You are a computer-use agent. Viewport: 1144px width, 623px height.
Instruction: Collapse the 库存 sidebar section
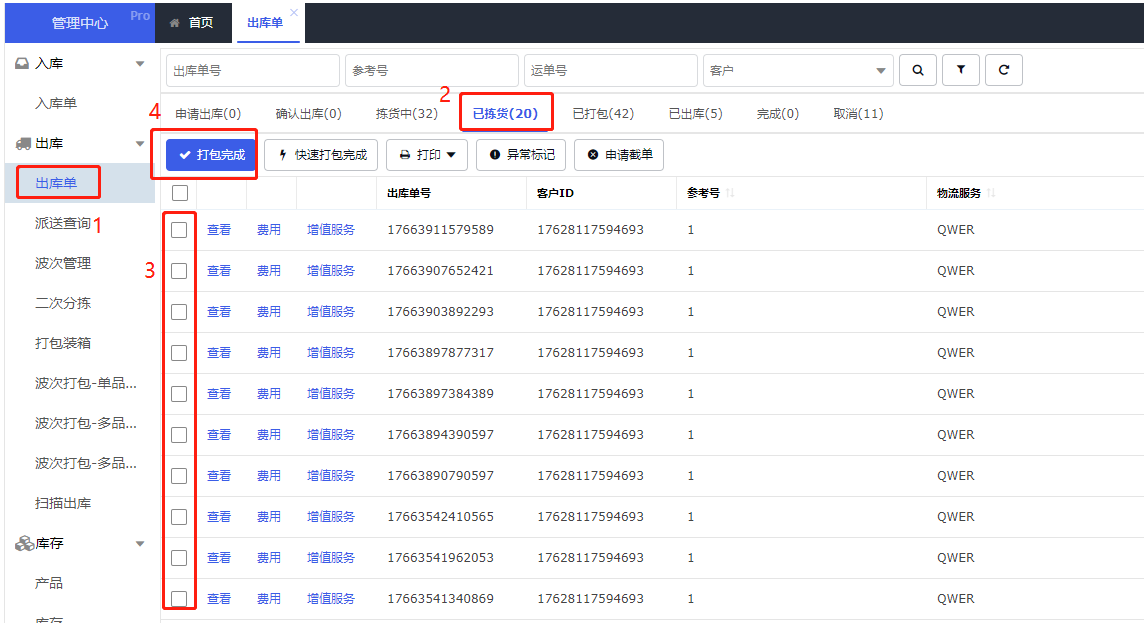pyautogui.click(x=140, y=543)
